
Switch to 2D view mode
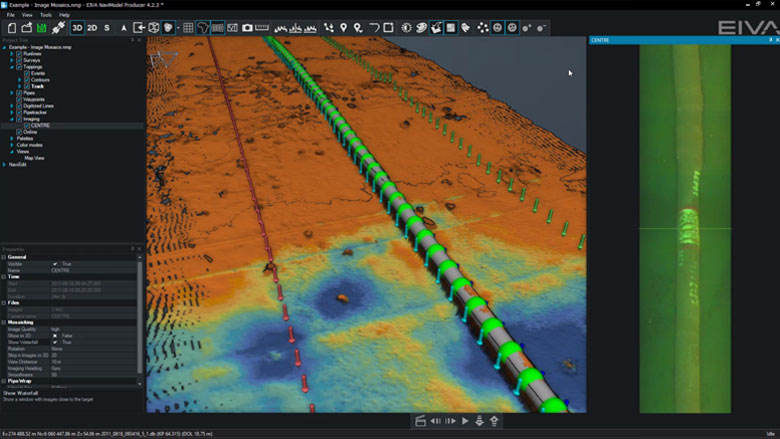pyautogui.click(x=92, y=28)
